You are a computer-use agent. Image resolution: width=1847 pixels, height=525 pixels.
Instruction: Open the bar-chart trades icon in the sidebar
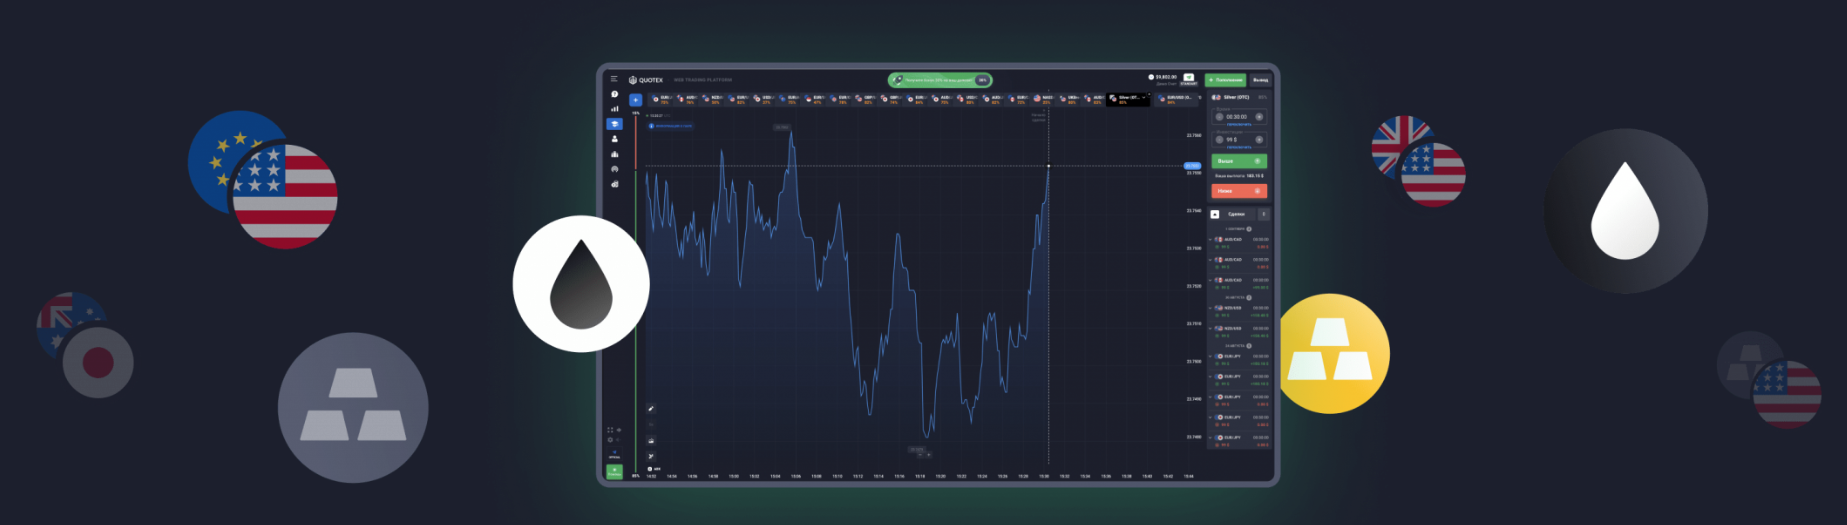point(614,109)
